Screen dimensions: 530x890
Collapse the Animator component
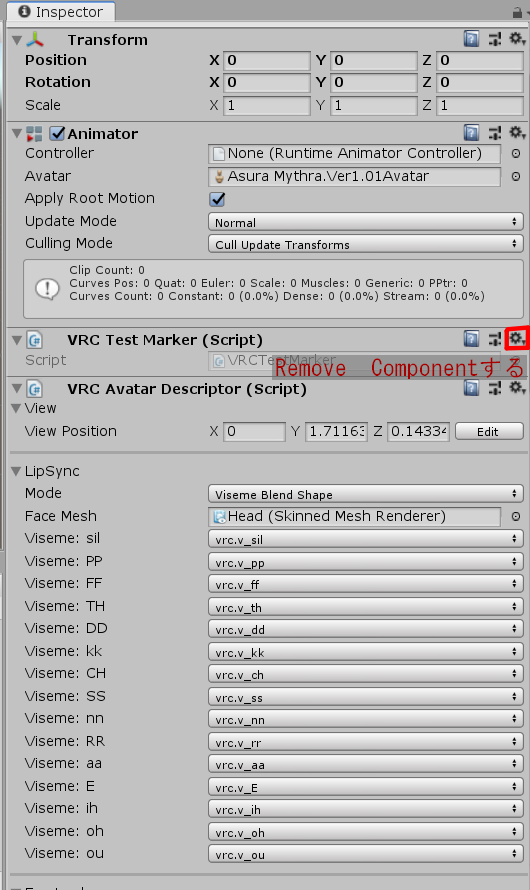pos(16,134)
